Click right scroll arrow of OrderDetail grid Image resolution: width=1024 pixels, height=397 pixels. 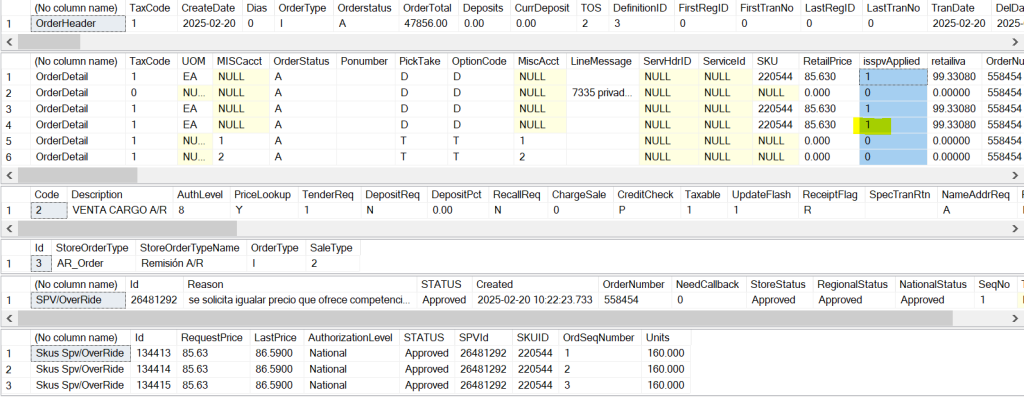(1016, 175)
